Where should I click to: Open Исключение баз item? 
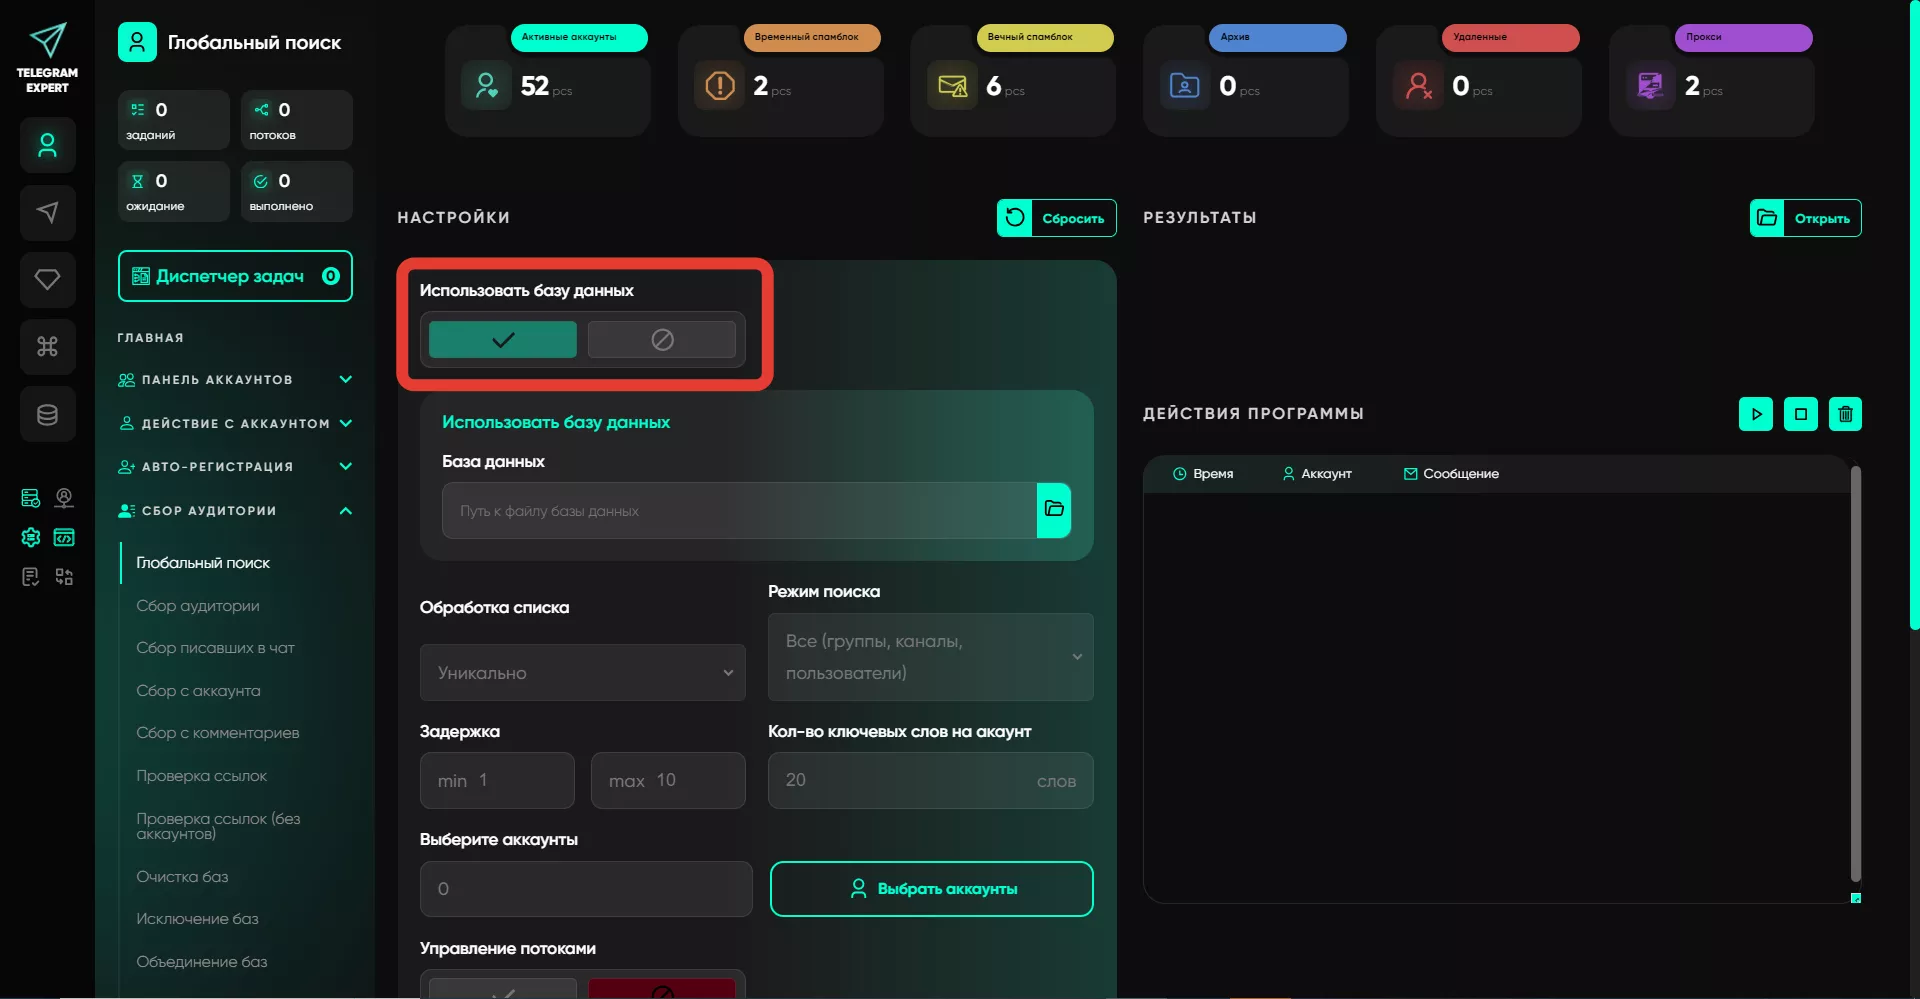pyautogui.click(x=197, y=919)
